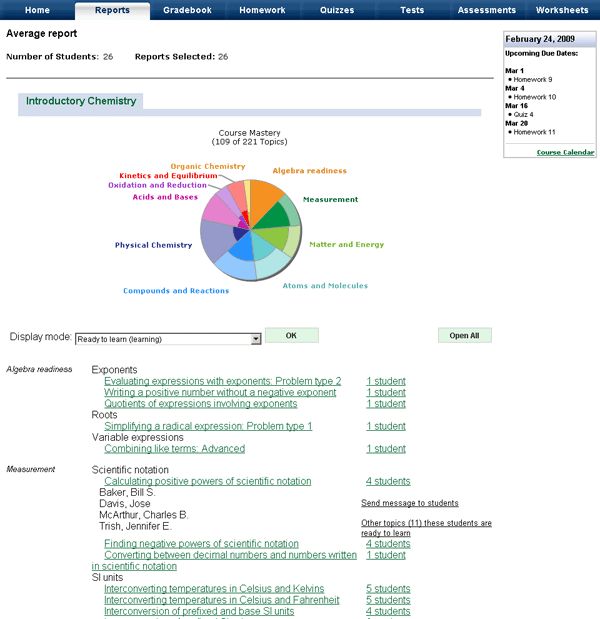Open Finding negative powers of scientific notation

(x=201, y=544)
